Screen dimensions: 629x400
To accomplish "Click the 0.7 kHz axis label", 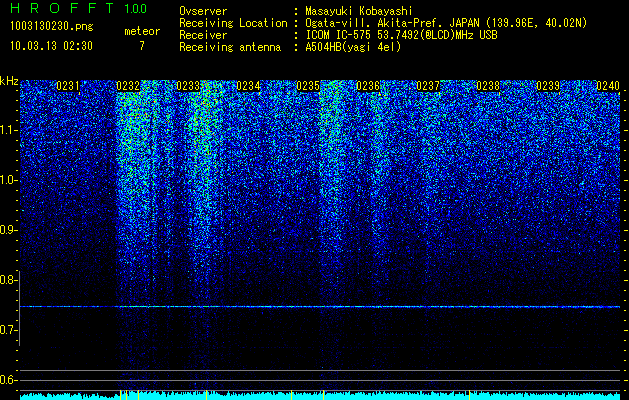I will pos(7,330).
